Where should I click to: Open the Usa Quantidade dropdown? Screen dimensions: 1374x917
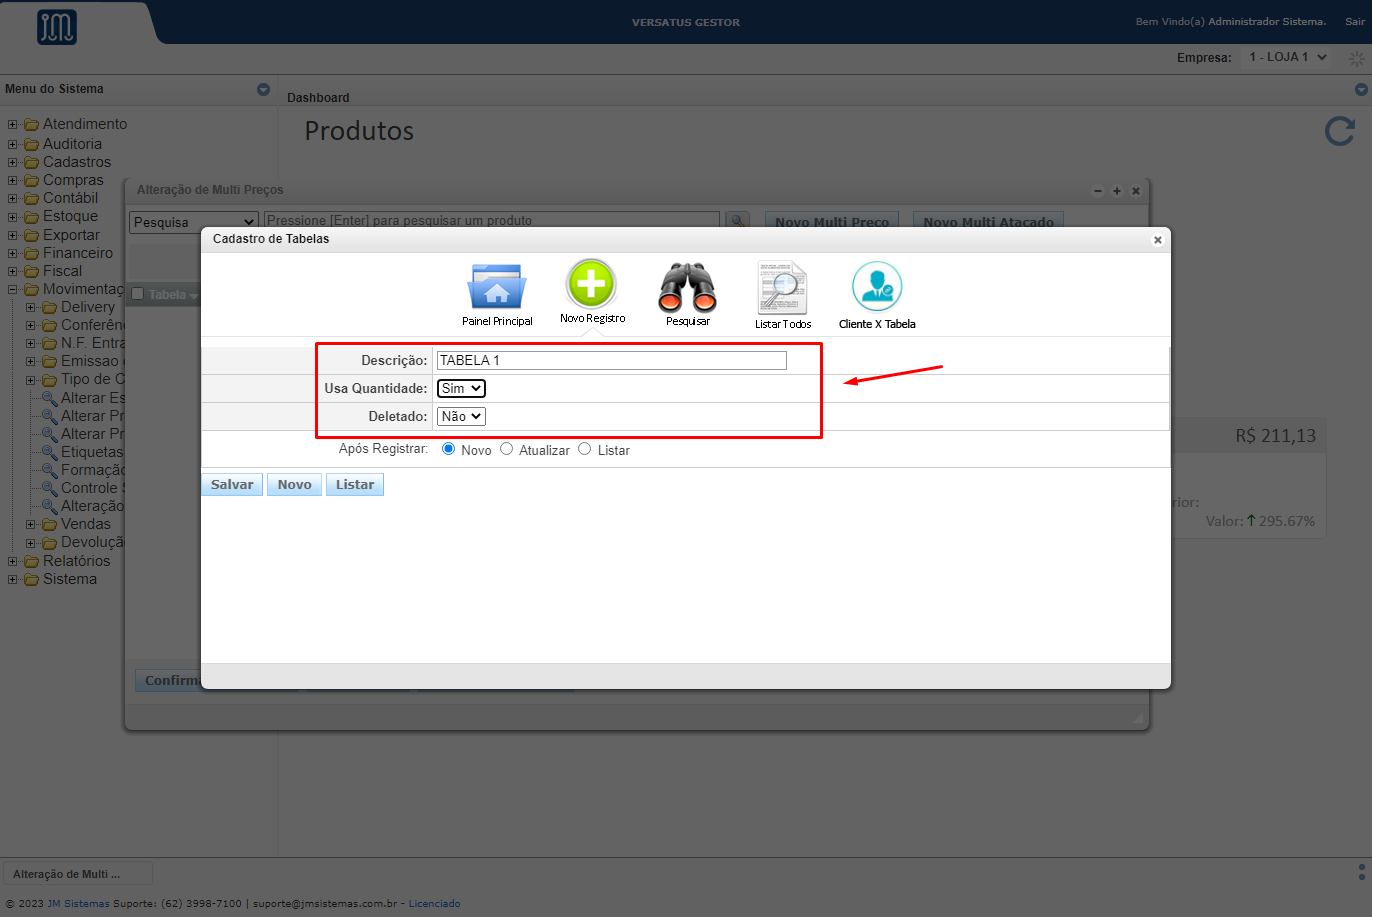[461, 388]
